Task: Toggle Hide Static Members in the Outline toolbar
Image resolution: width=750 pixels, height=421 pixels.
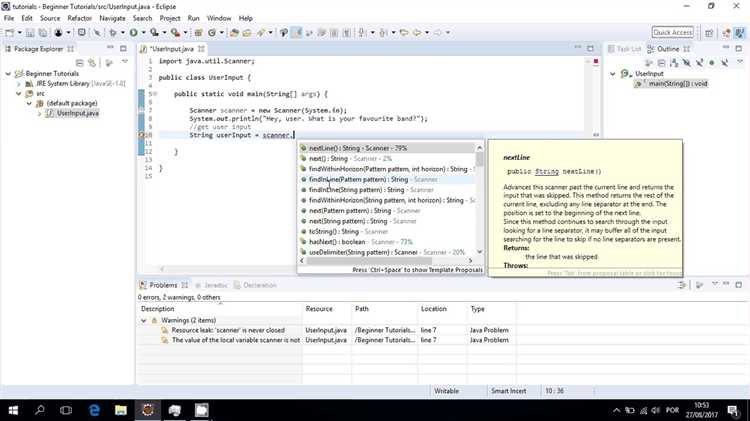Action: click(699, 63)
